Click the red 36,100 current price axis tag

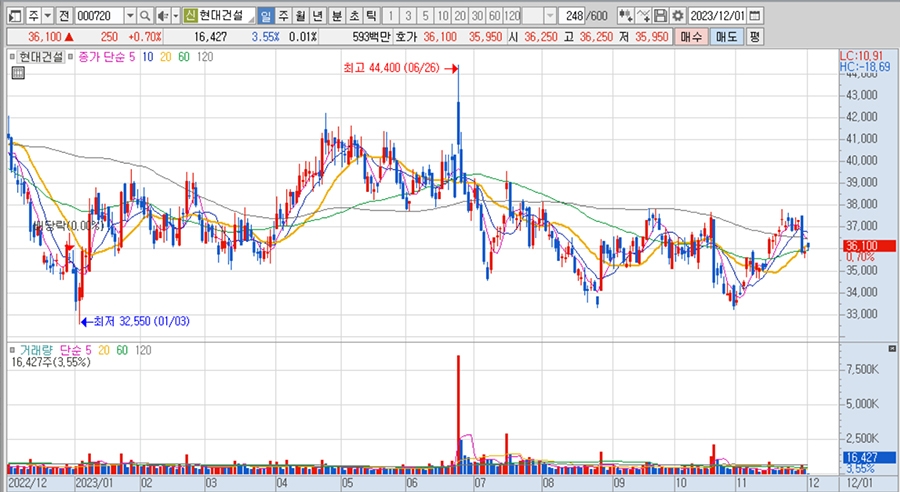(869, 246)
